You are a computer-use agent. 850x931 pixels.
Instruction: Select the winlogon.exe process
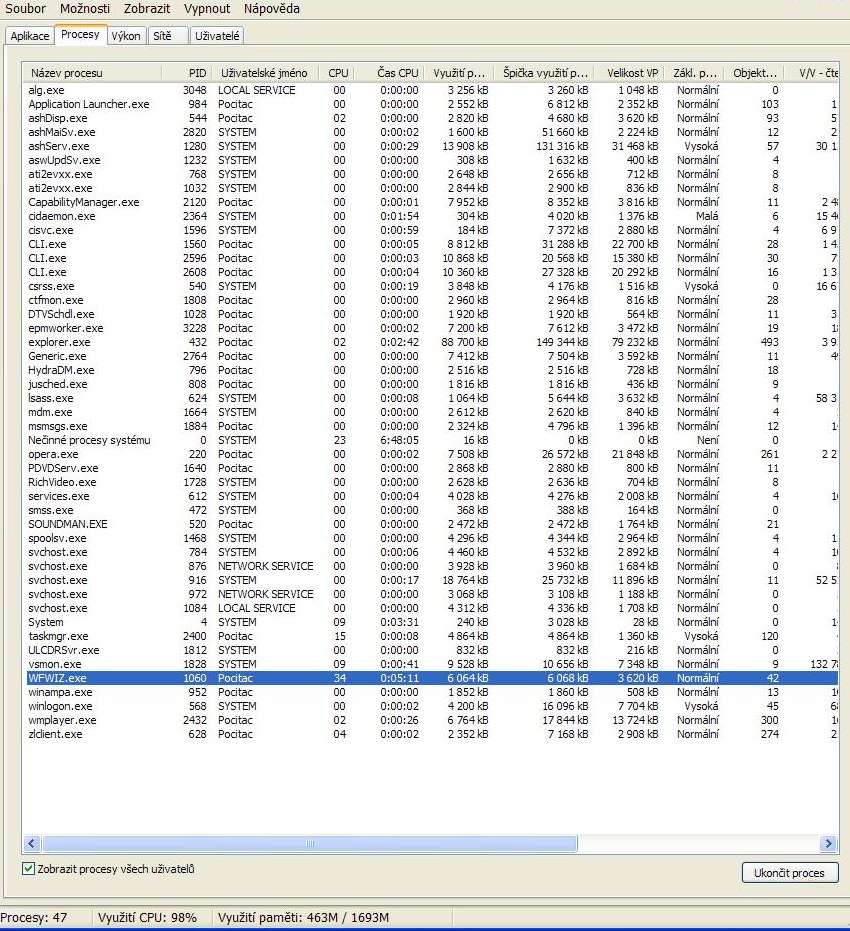pyautogui.click(x=432, y=707)
